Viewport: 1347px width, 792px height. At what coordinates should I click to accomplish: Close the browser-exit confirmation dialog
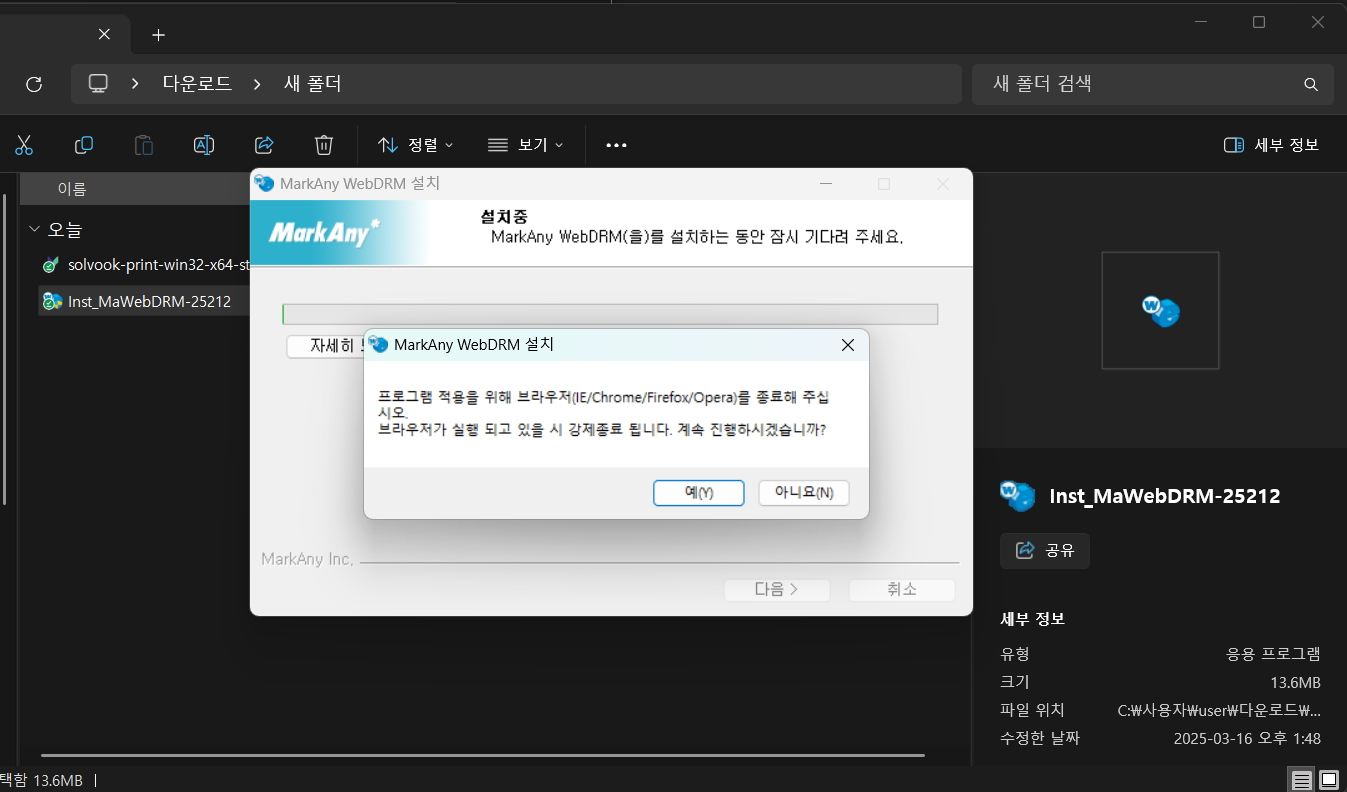click(847, 345)
